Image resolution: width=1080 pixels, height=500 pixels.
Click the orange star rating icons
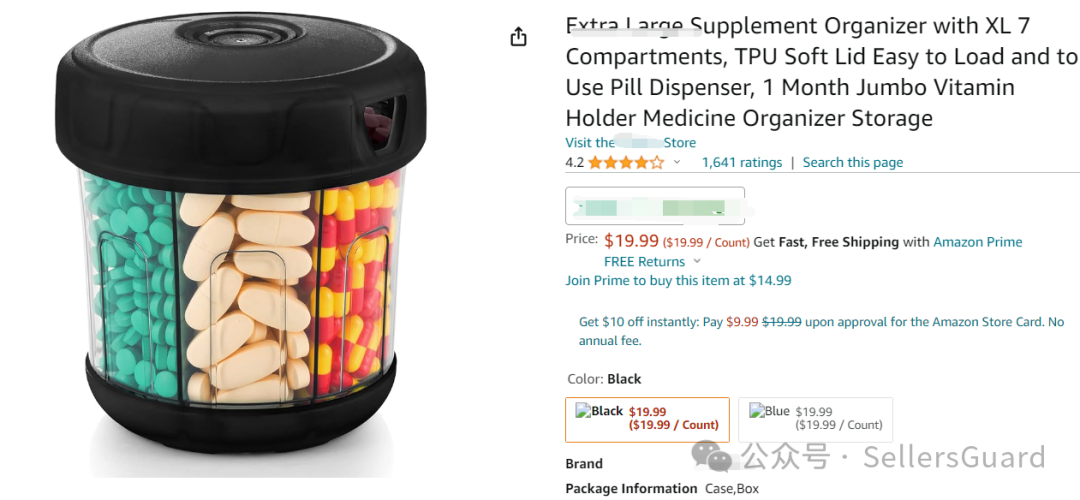coord(626,163)
